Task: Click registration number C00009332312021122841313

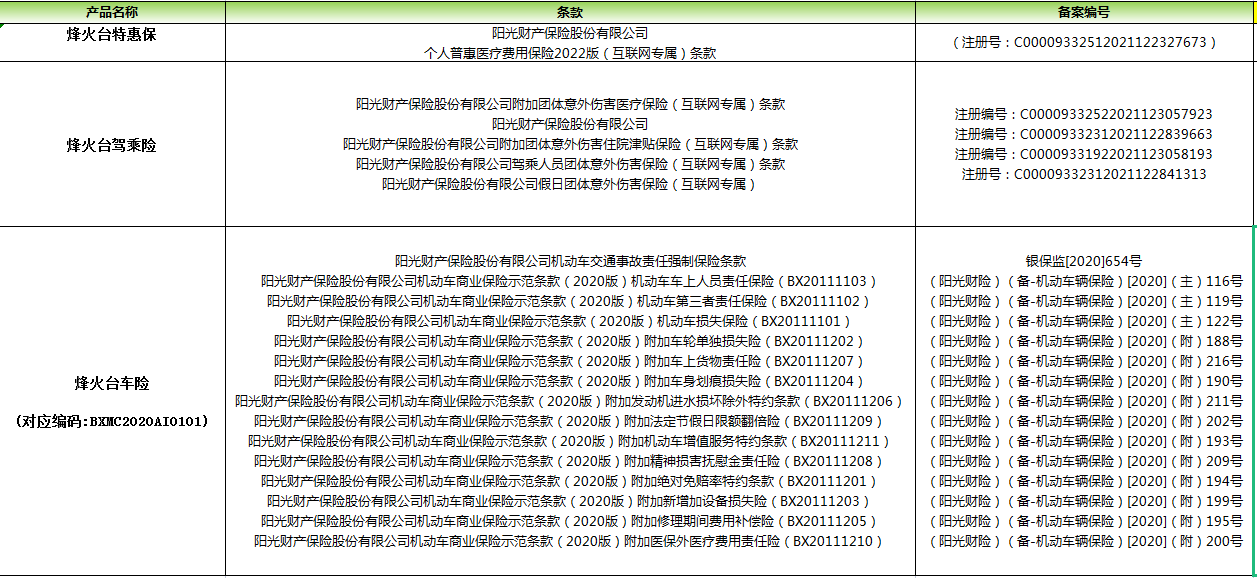Action: (x=1084, y=174)
